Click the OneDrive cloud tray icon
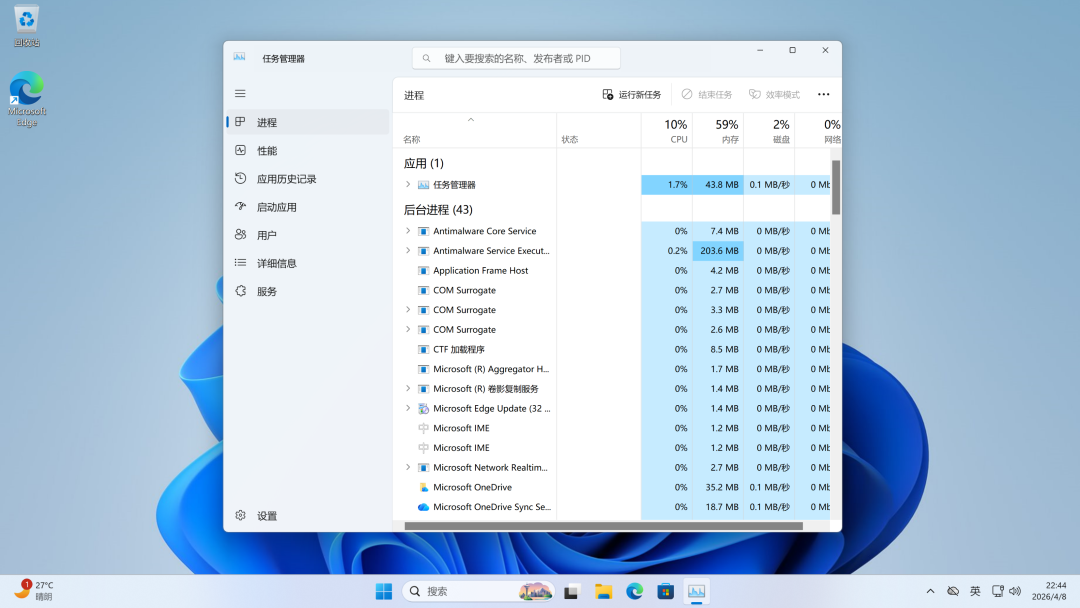1080x608 pixels. pos(953,591)
